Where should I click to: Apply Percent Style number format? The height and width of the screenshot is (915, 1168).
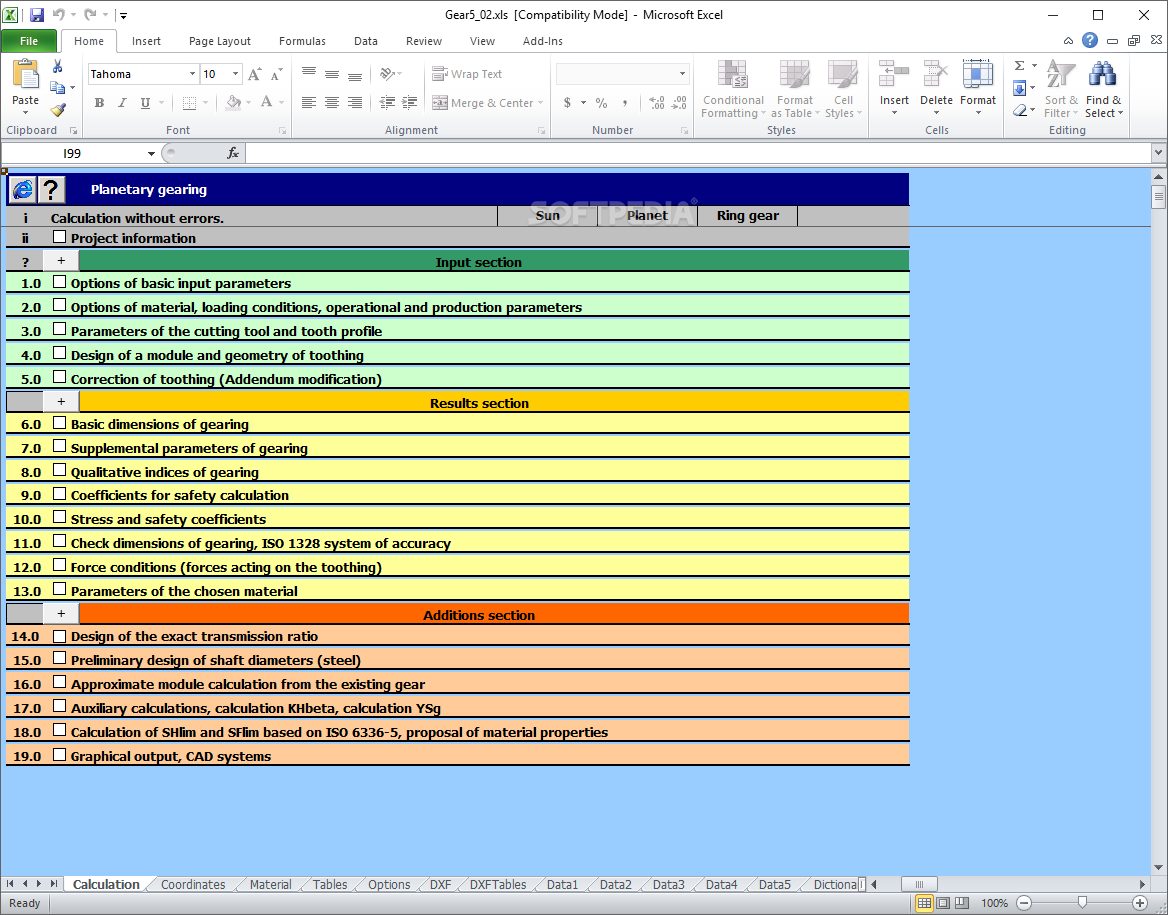coord(601,103)
